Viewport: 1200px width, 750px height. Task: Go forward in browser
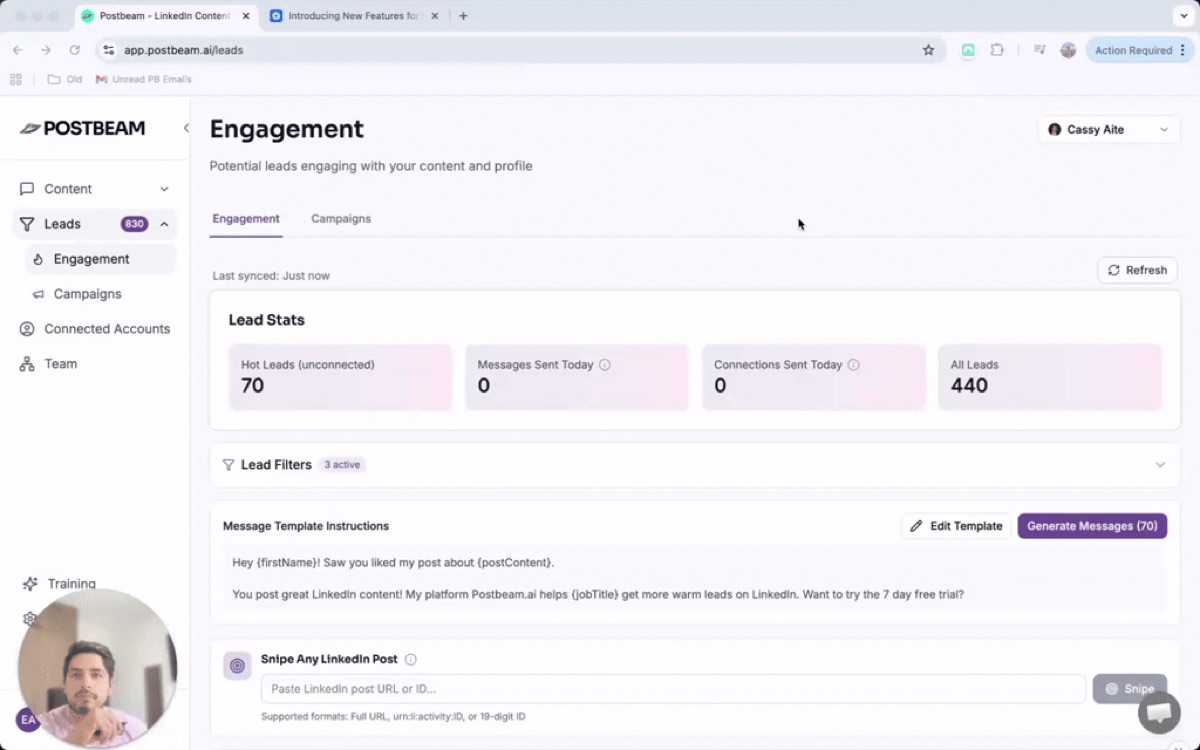tap(46, 50)
